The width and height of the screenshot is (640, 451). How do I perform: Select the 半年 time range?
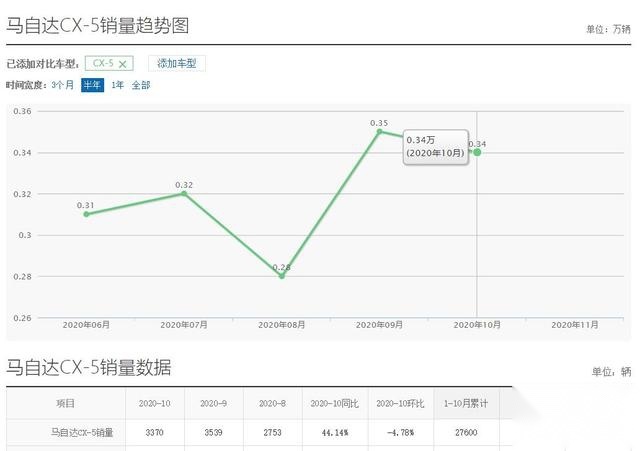click(92, 85)
